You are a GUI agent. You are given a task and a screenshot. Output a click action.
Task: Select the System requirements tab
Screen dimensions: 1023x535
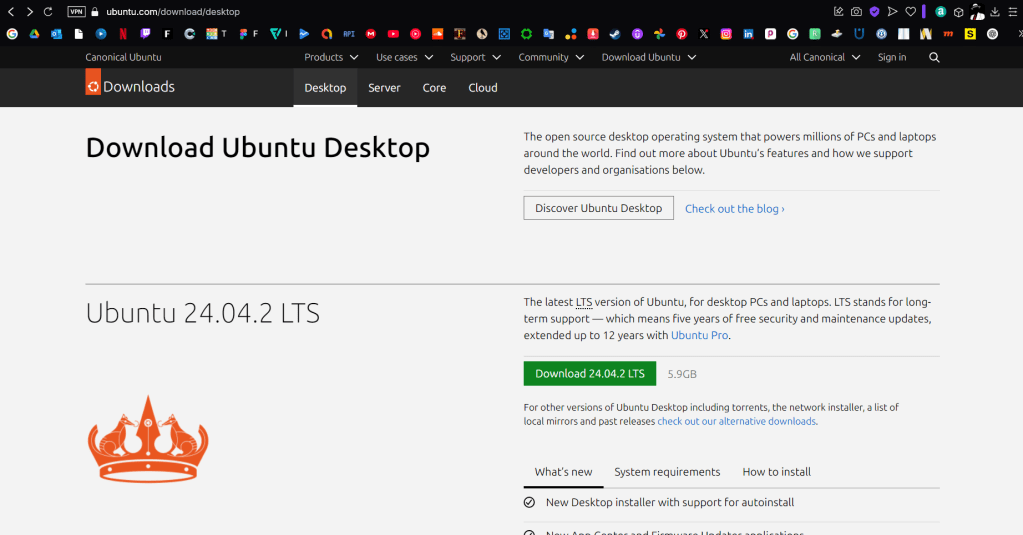click(x=667, y=472)
